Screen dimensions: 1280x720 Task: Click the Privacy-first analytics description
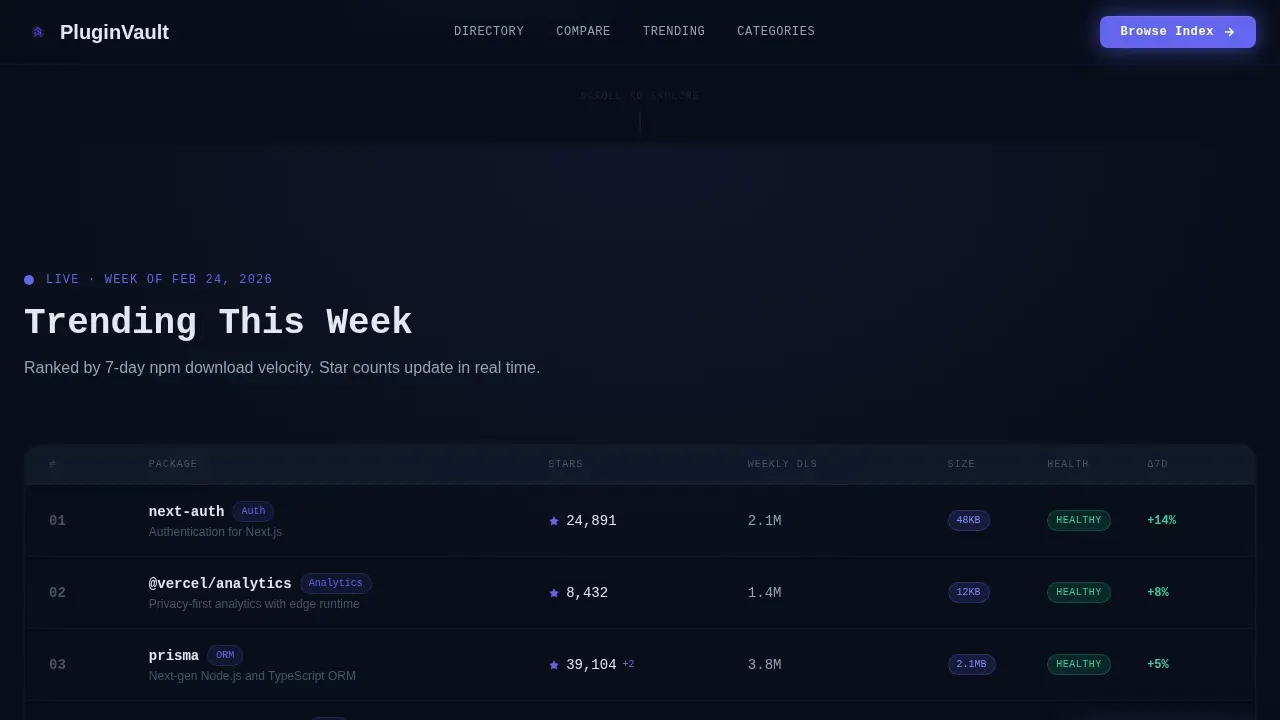coord(254,604)
